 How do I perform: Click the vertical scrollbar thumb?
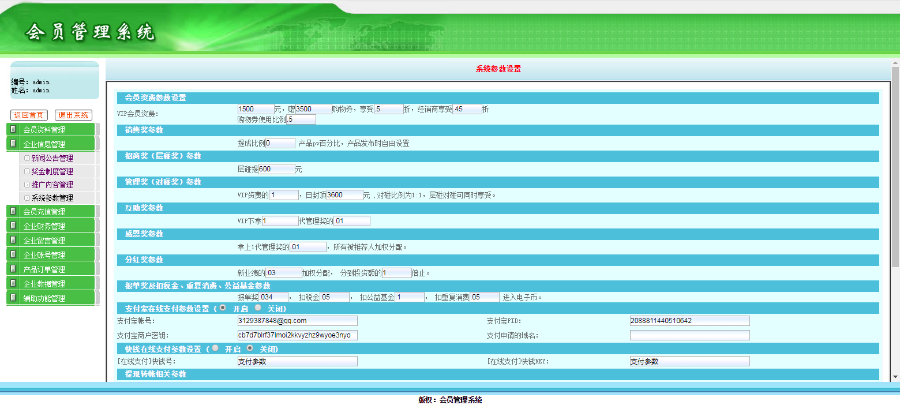[894, 166]
